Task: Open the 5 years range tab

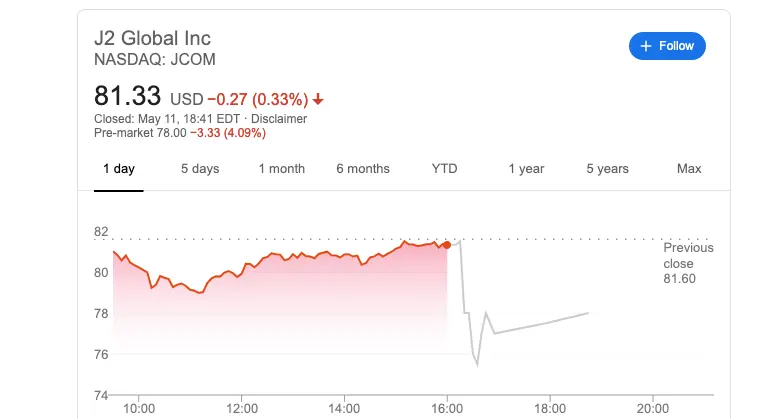Action: 607,168
